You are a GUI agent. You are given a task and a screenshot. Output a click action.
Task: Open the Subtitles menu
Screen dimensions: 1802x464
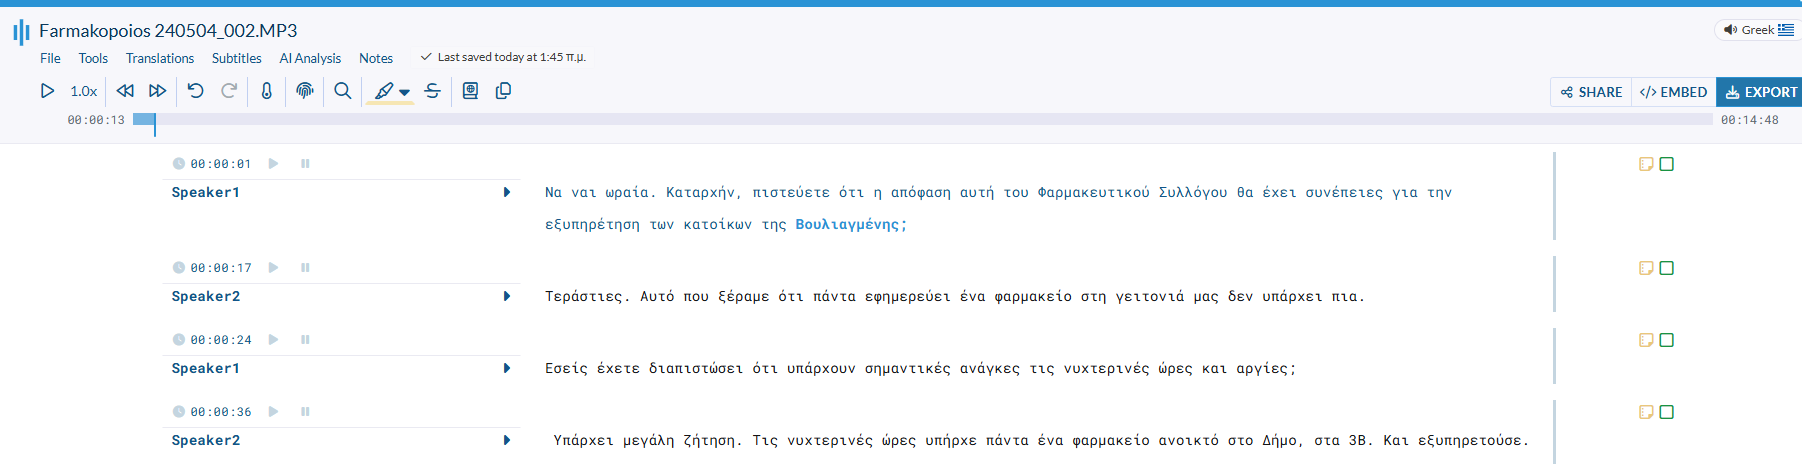236,58
